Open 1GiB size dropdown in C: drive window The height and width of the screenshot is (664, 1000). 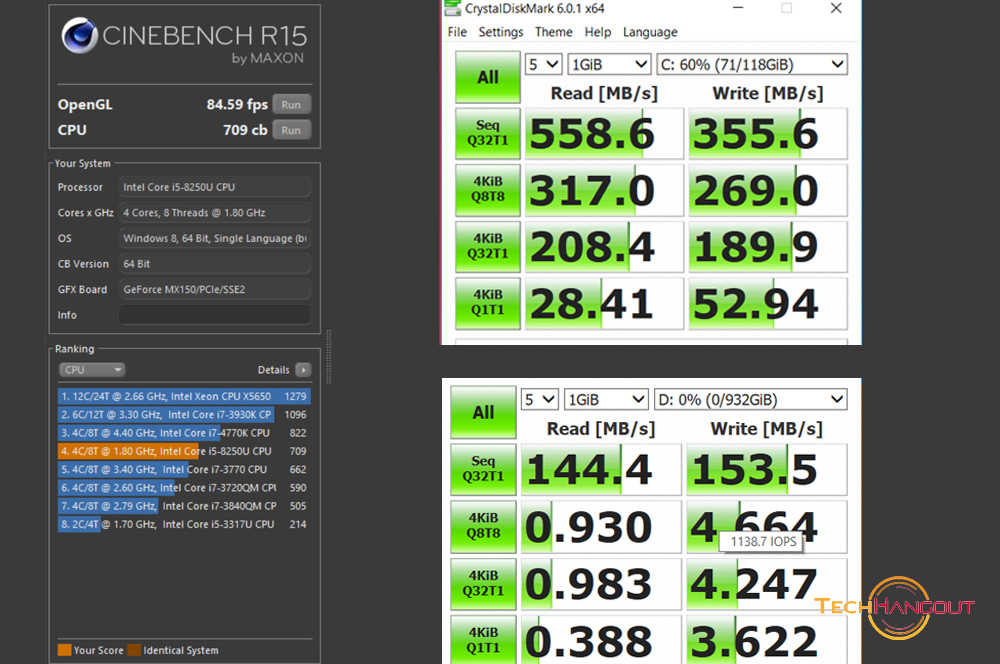(x=609, y=64)
